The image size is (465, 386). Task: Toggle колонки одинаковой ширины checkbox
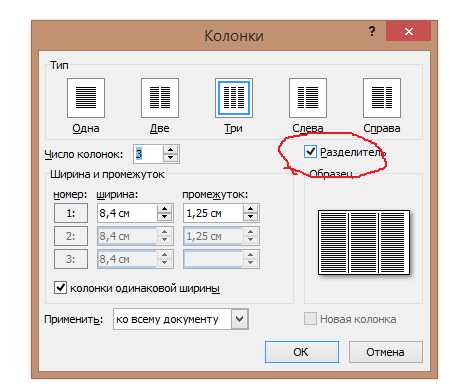60,287
